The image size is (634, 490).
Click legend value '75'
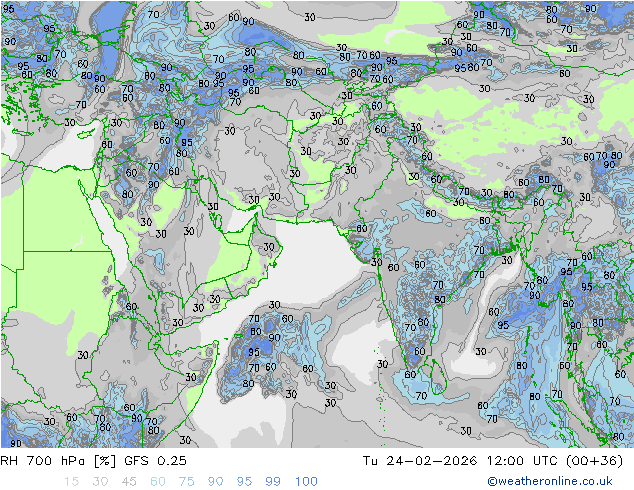coord(186,482)
